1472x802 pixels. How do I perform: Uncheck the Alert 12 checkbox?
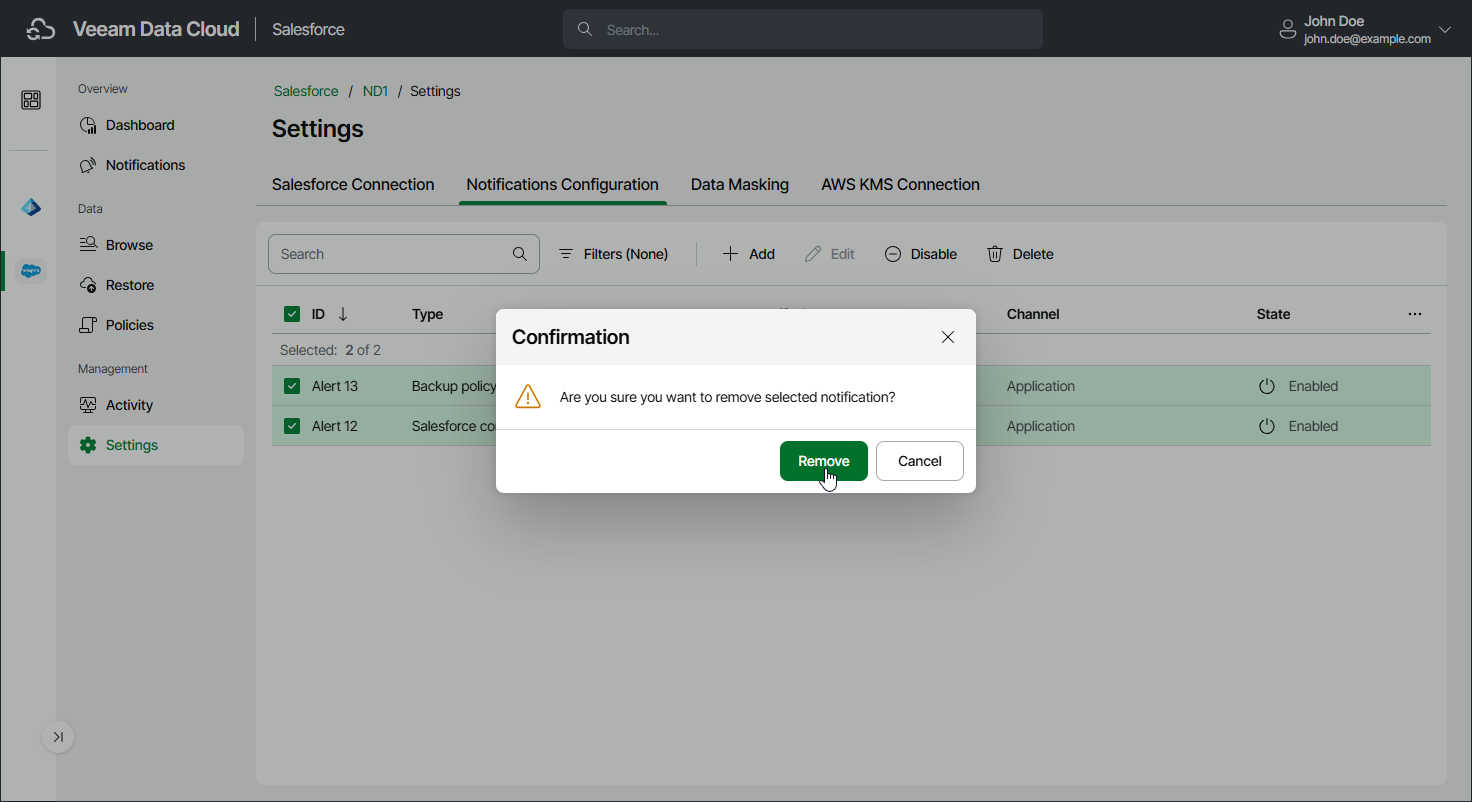click(292, 426)
